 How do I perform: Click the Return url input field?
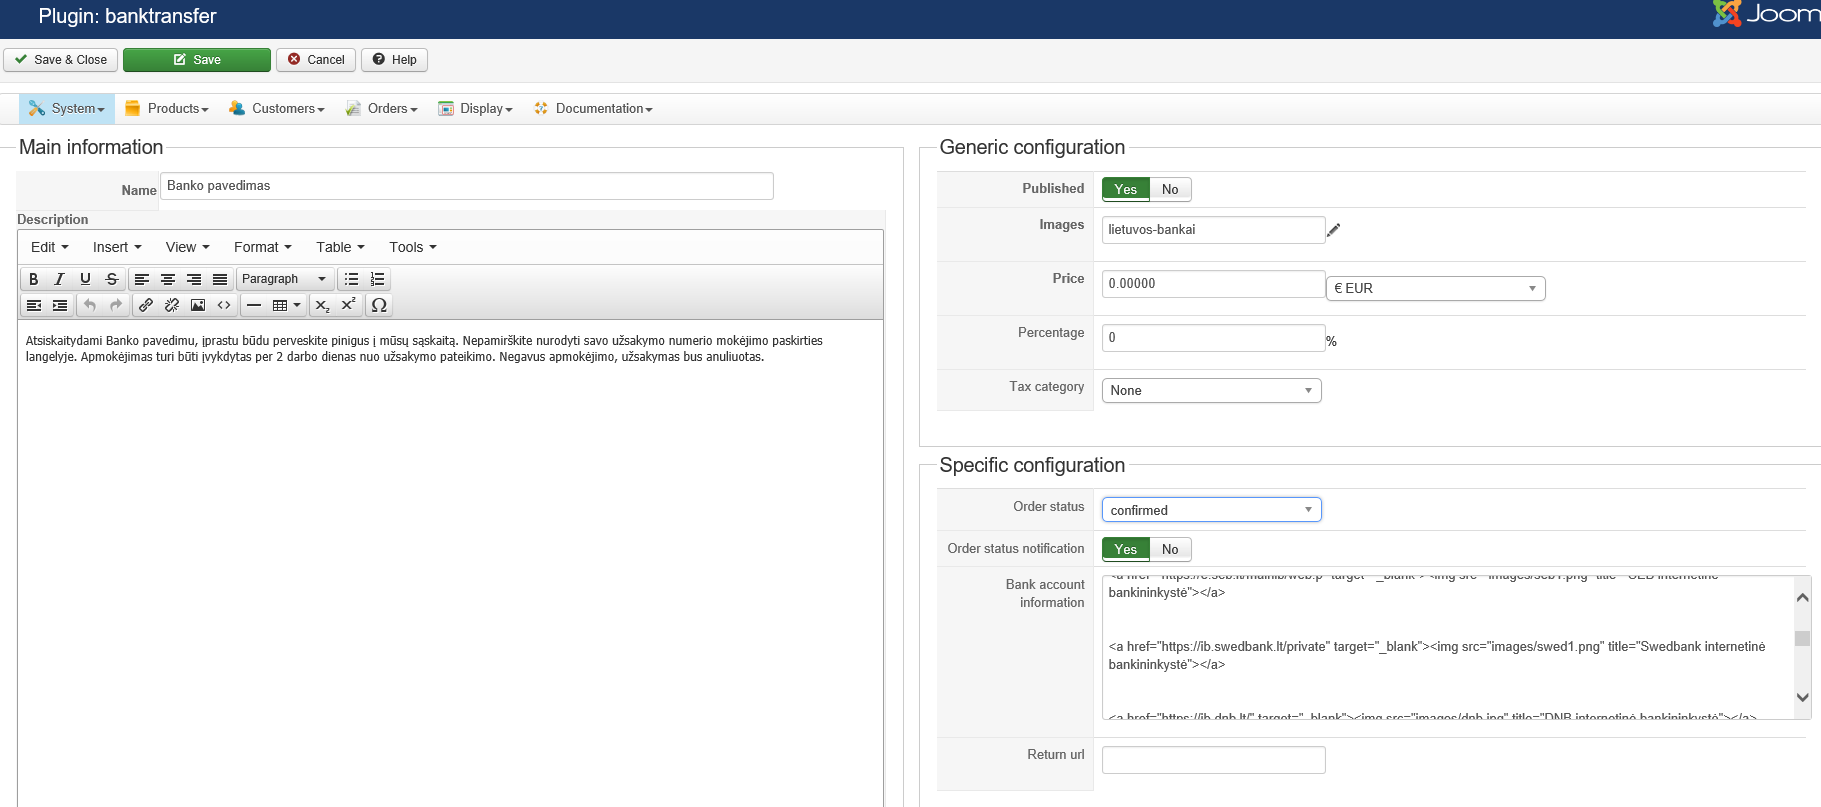click(x=1213, y=760)
